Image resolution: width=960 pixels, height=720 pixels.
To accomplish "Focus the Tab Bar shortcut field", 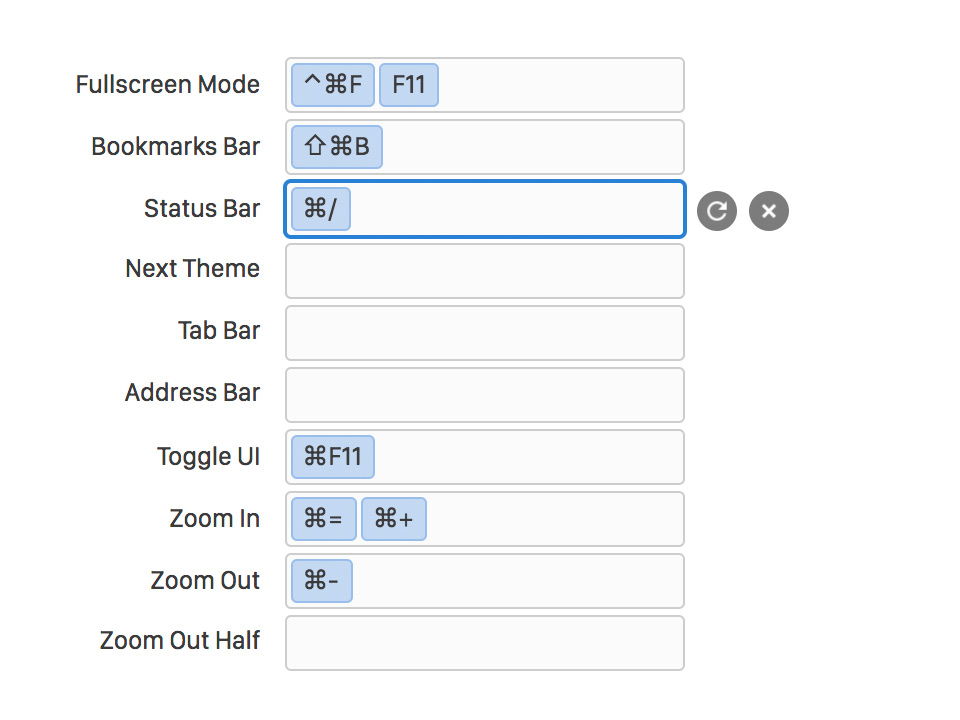I will (484, 333).
